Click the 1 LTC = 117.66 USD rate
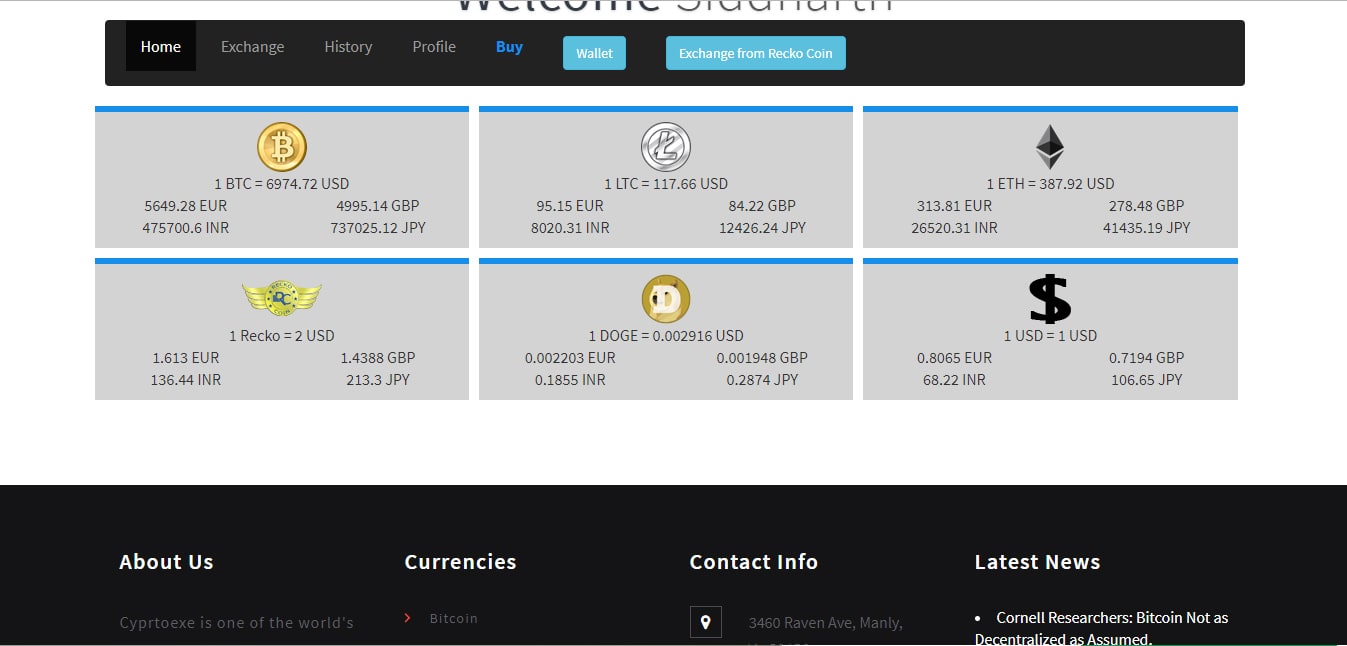The image size is (1347, 646). pos(666,184)
